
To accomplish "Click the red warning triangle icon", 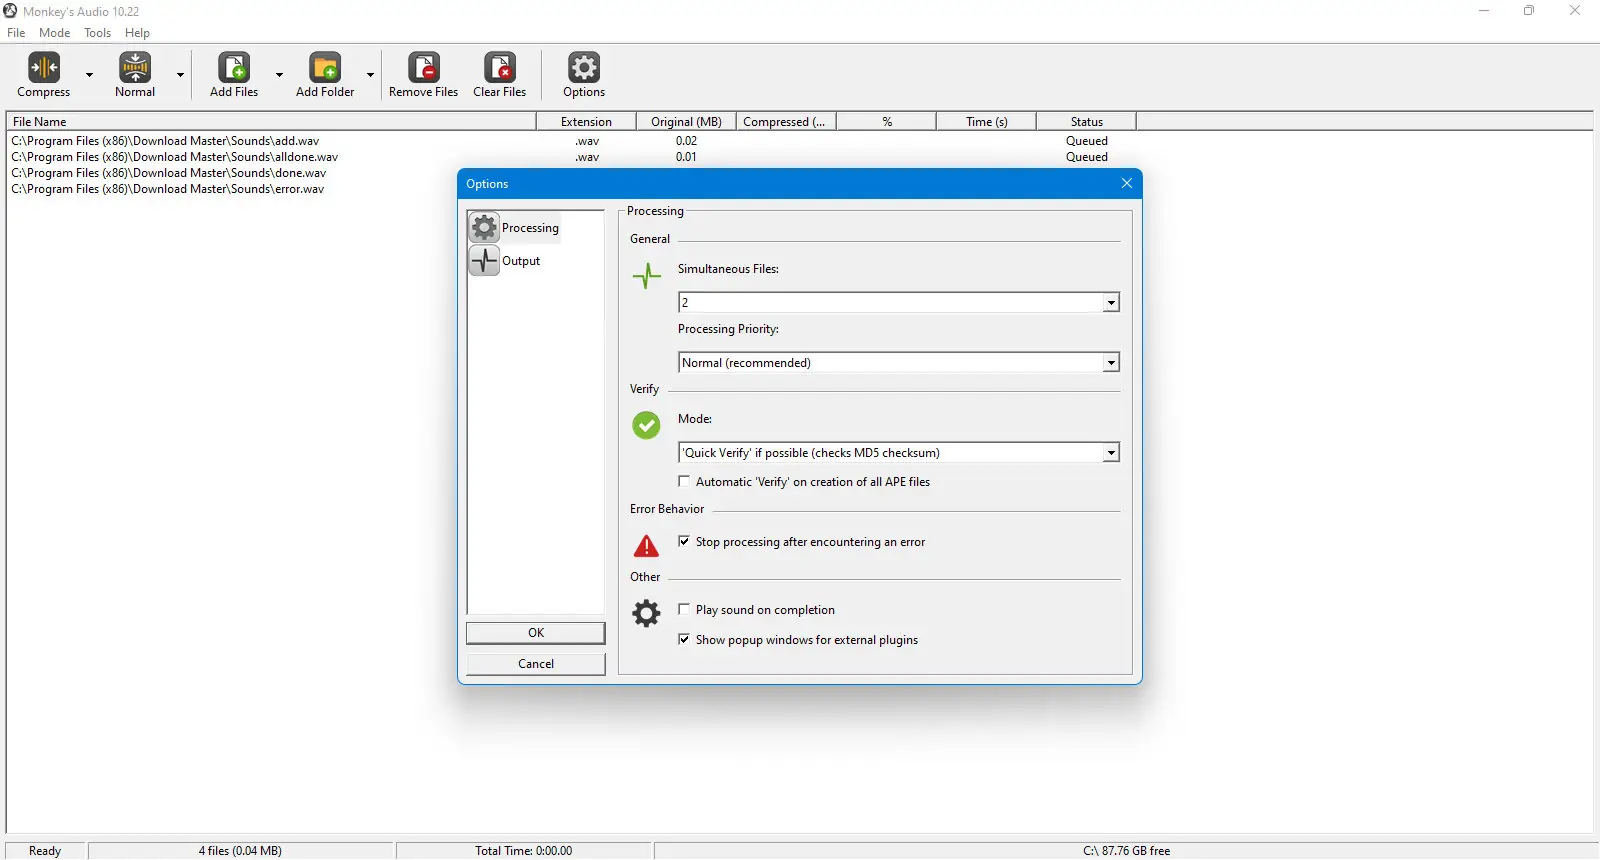I will coord(647,546).
